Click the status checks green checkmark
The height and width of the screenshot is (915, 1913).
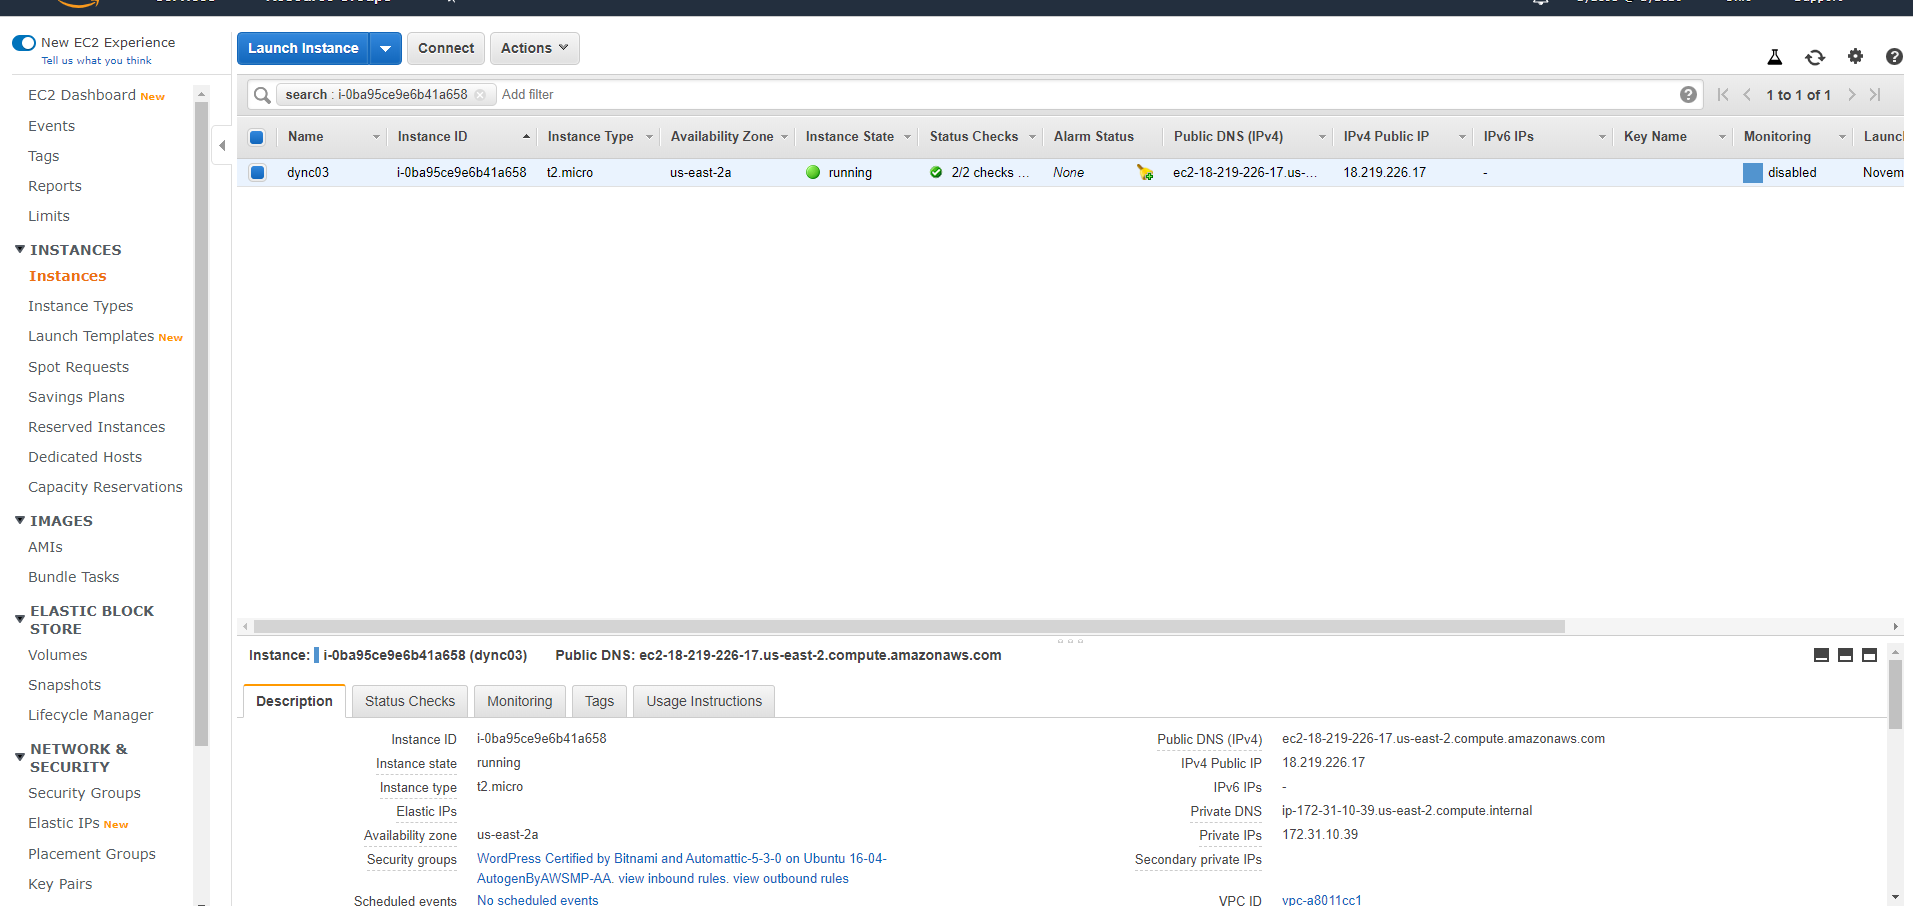pyautogui.click(x=936, y=173)
